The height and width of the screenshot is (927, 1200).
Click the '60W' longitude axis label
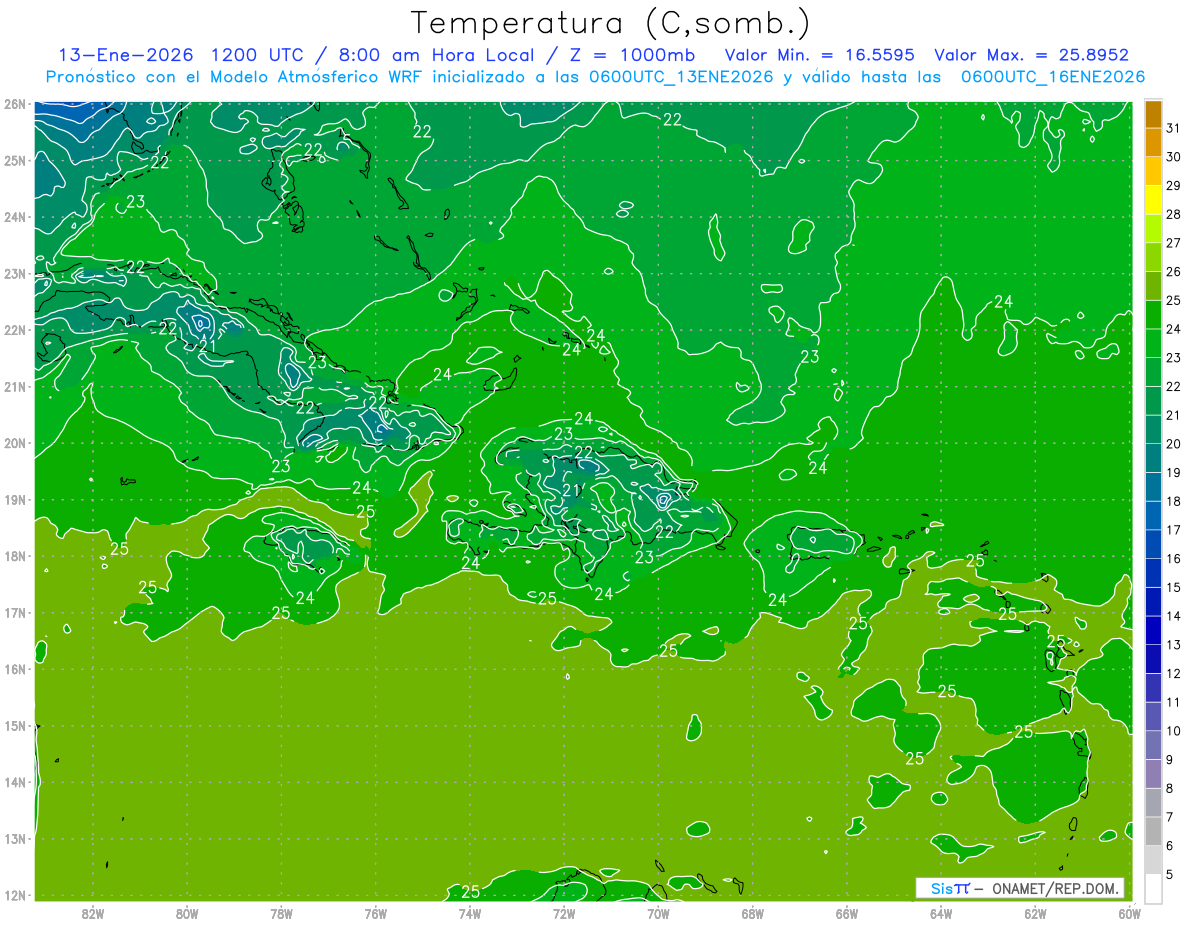[1130, 913]
